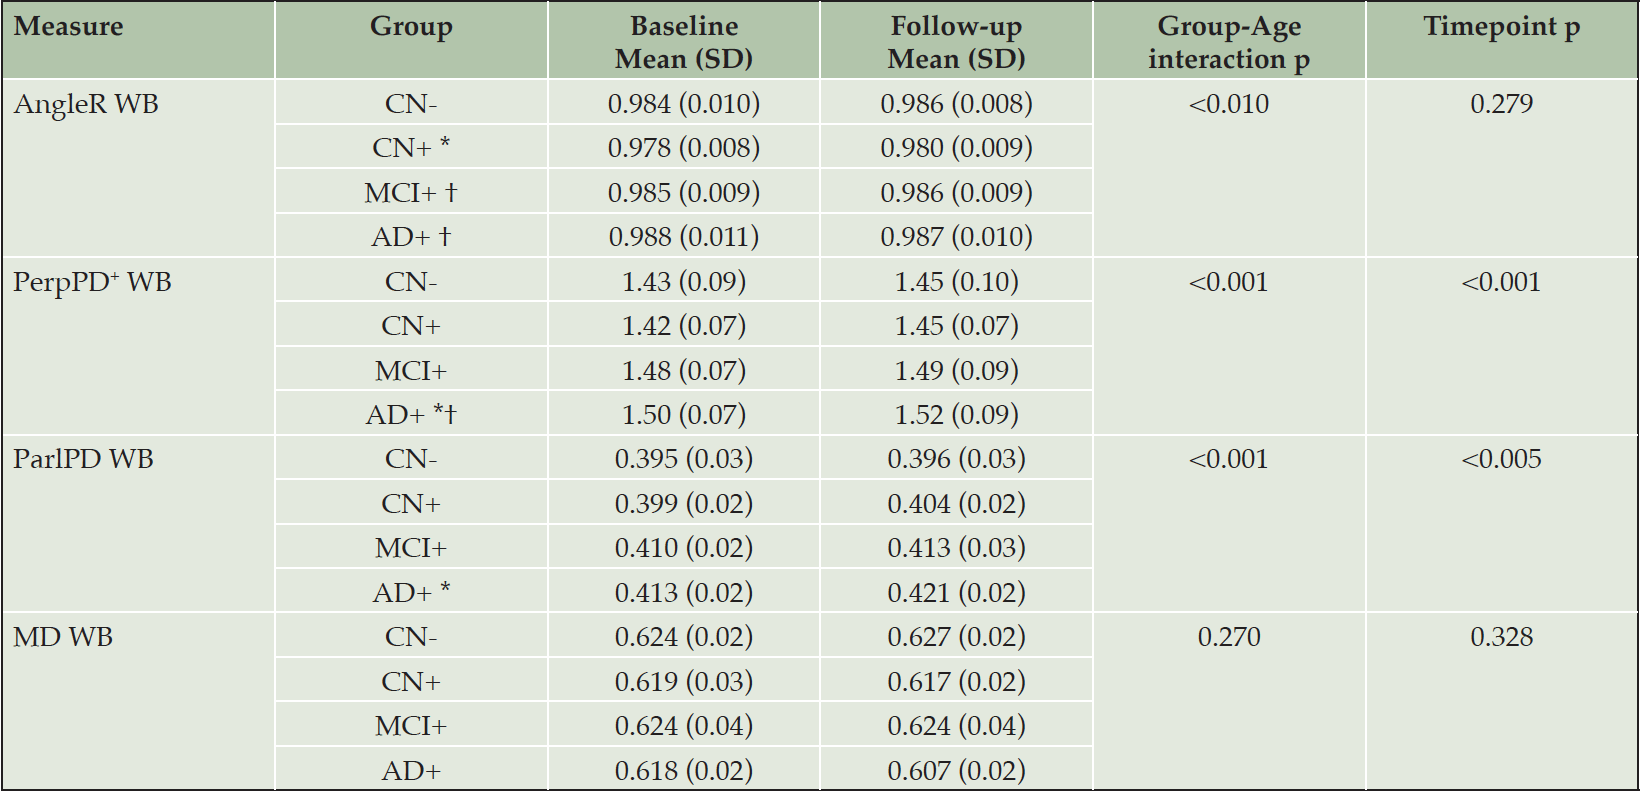Select the Group column header
This screenshot has height=792, width=1640.
pos(411,27)
